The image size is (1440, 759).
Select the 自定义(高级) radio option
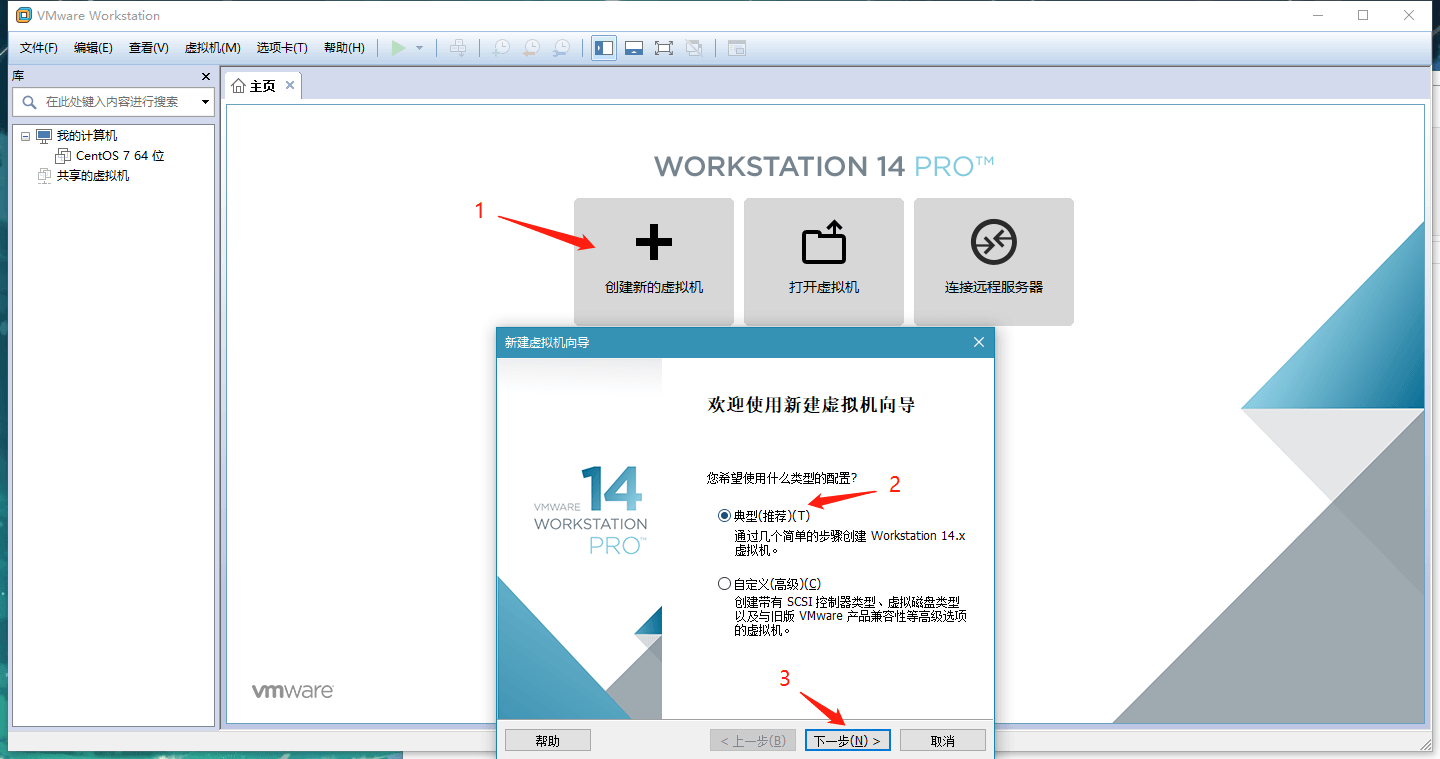[724, 584]
